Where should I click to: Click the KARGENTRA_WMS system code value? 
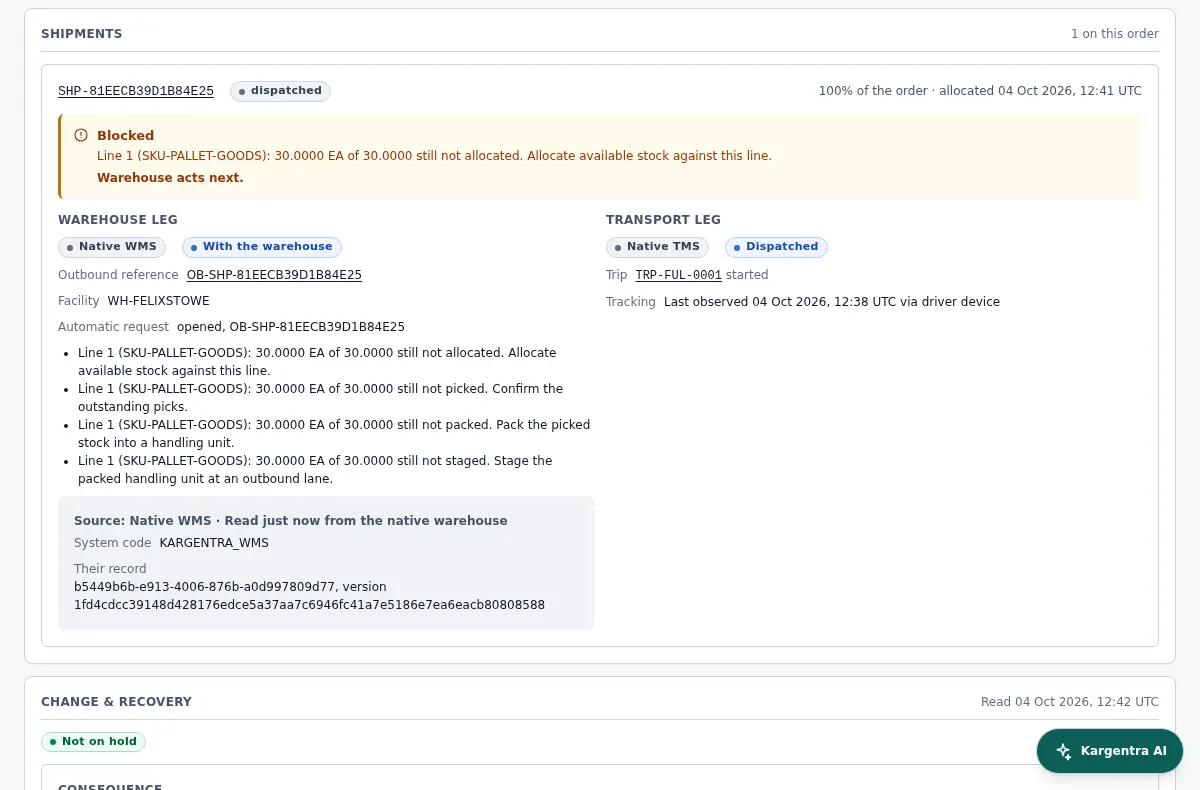point(214,543)
